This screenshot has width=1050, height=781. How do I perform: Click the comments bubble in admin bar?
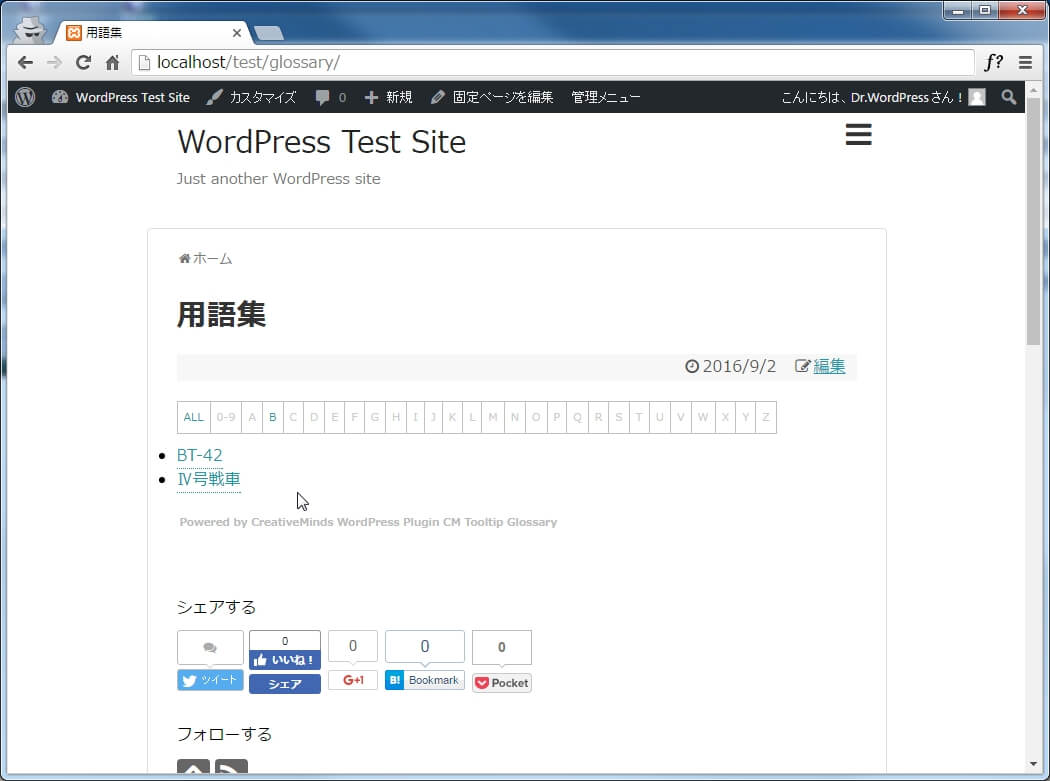[x=330, y=97]
